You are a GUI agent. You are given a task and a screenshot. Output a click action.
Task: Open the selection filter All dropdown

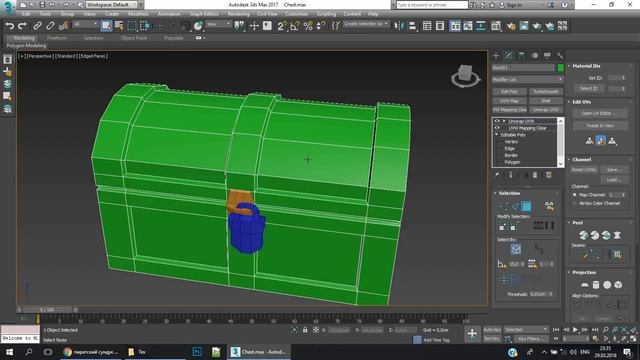[86, 25]
